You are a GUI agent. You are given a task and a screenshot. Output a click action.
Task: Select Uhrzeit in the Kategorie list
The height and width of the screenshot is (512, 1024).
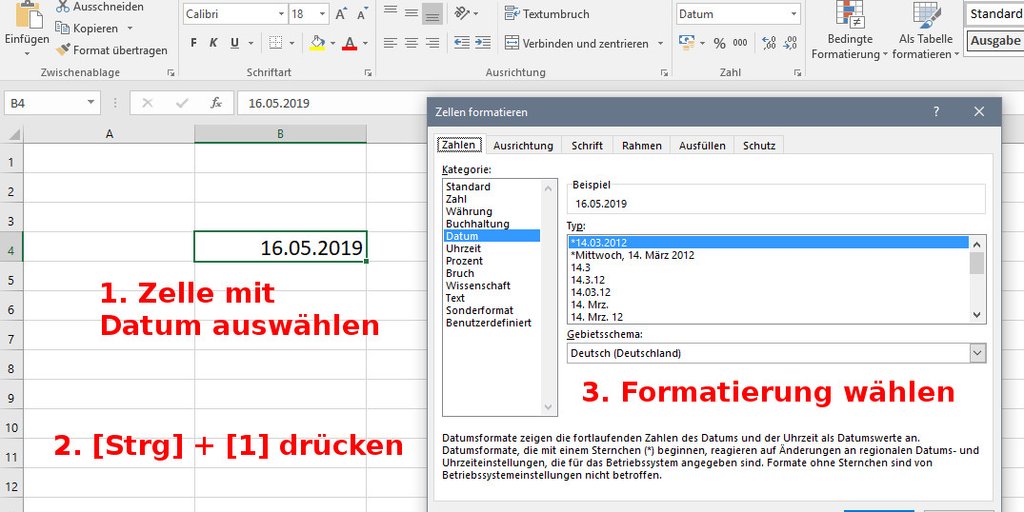point(463,248)
